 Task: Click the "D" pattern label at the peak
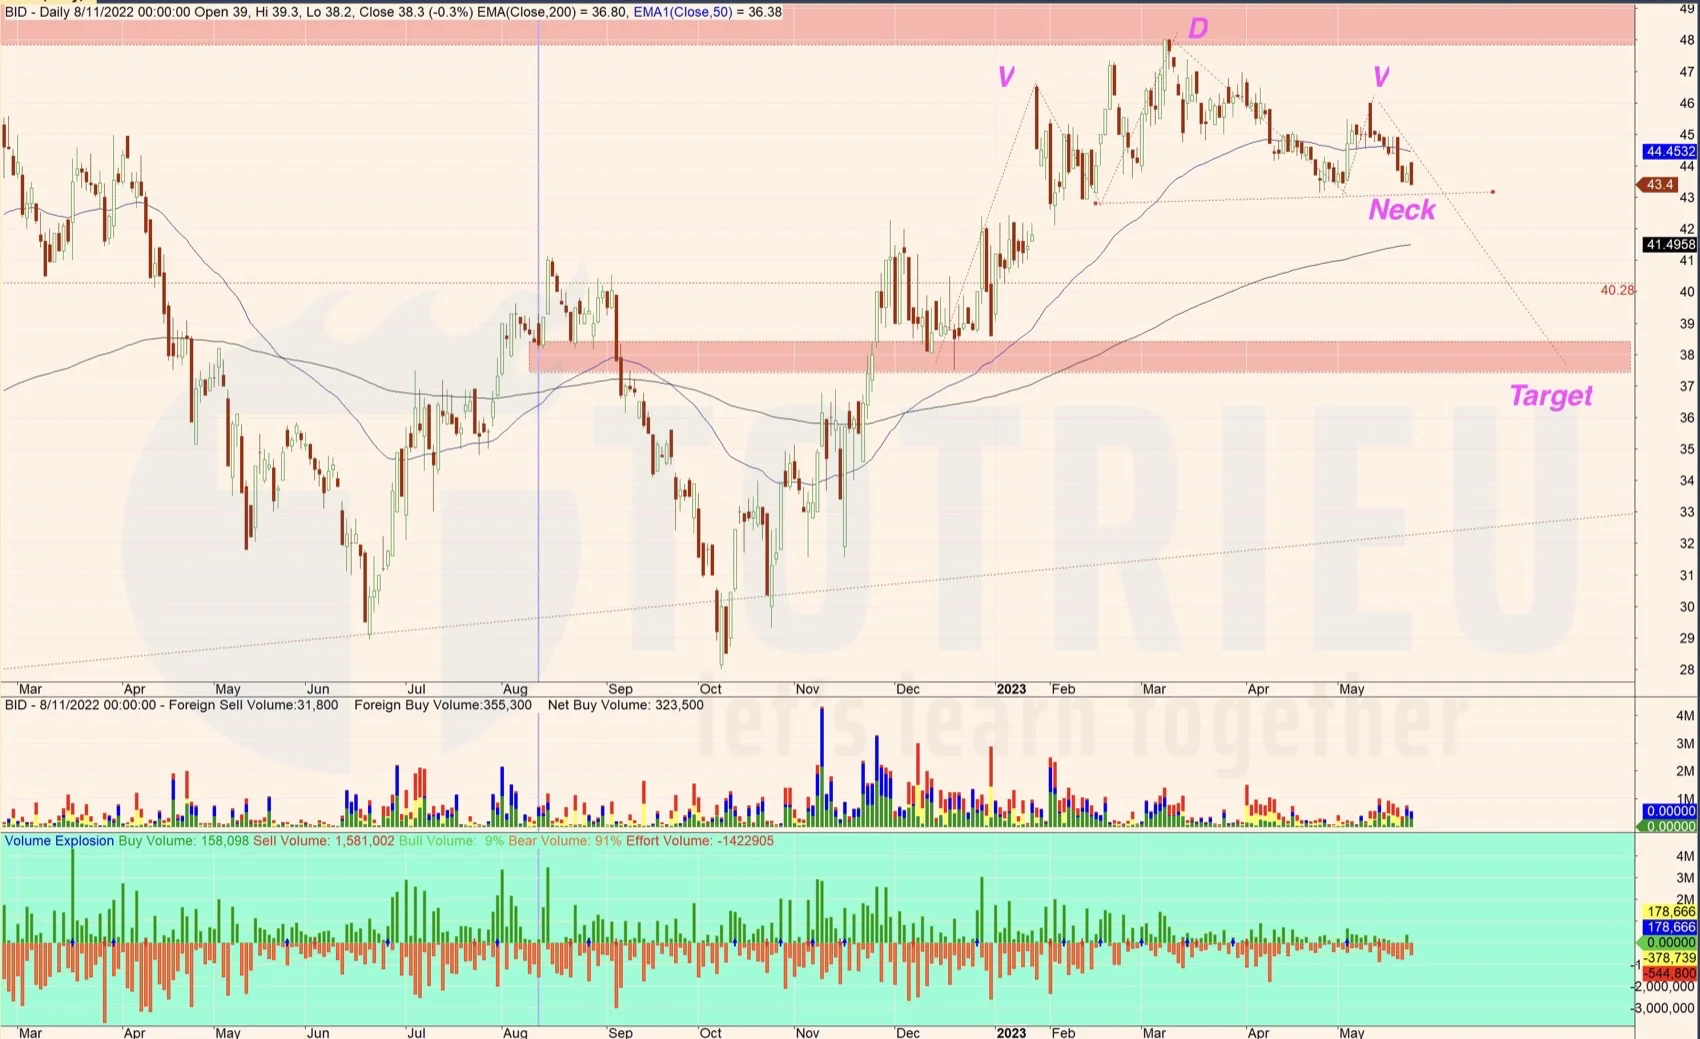point(1197,29)
